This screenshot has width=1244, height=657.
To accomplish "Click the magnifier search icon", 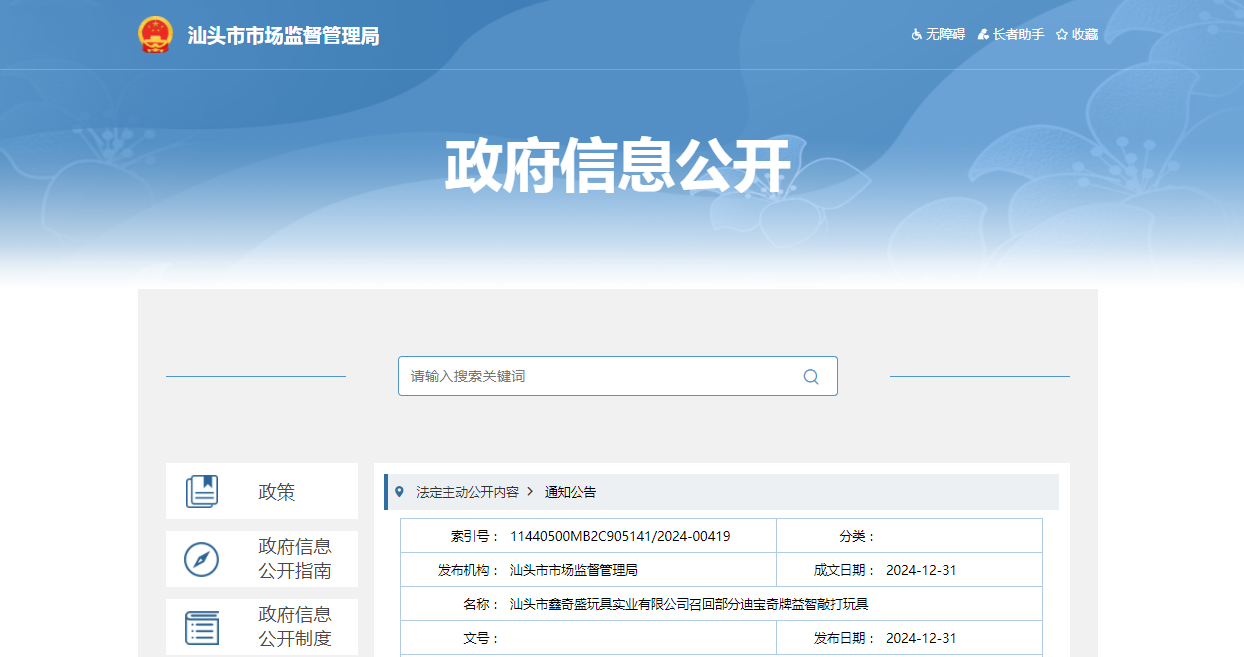I will tap(811, 377).
